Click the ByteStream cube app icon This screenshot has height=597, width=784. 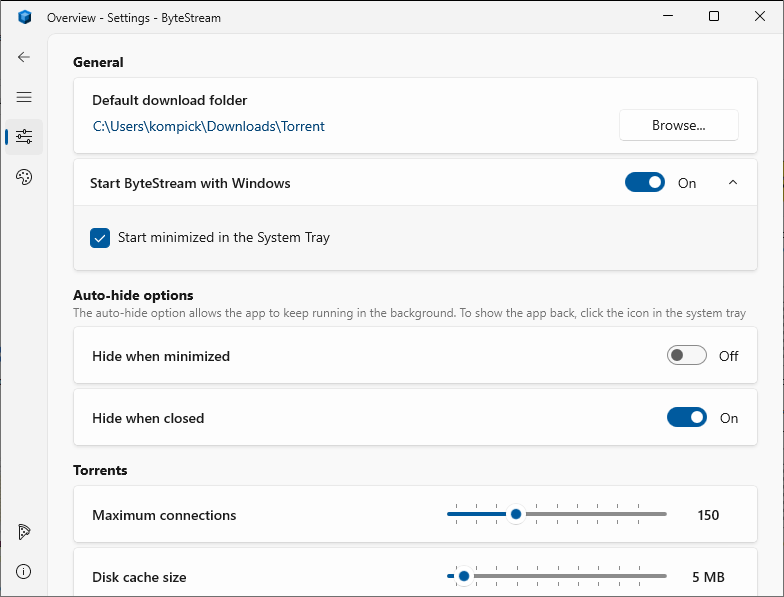coord(24,17)
